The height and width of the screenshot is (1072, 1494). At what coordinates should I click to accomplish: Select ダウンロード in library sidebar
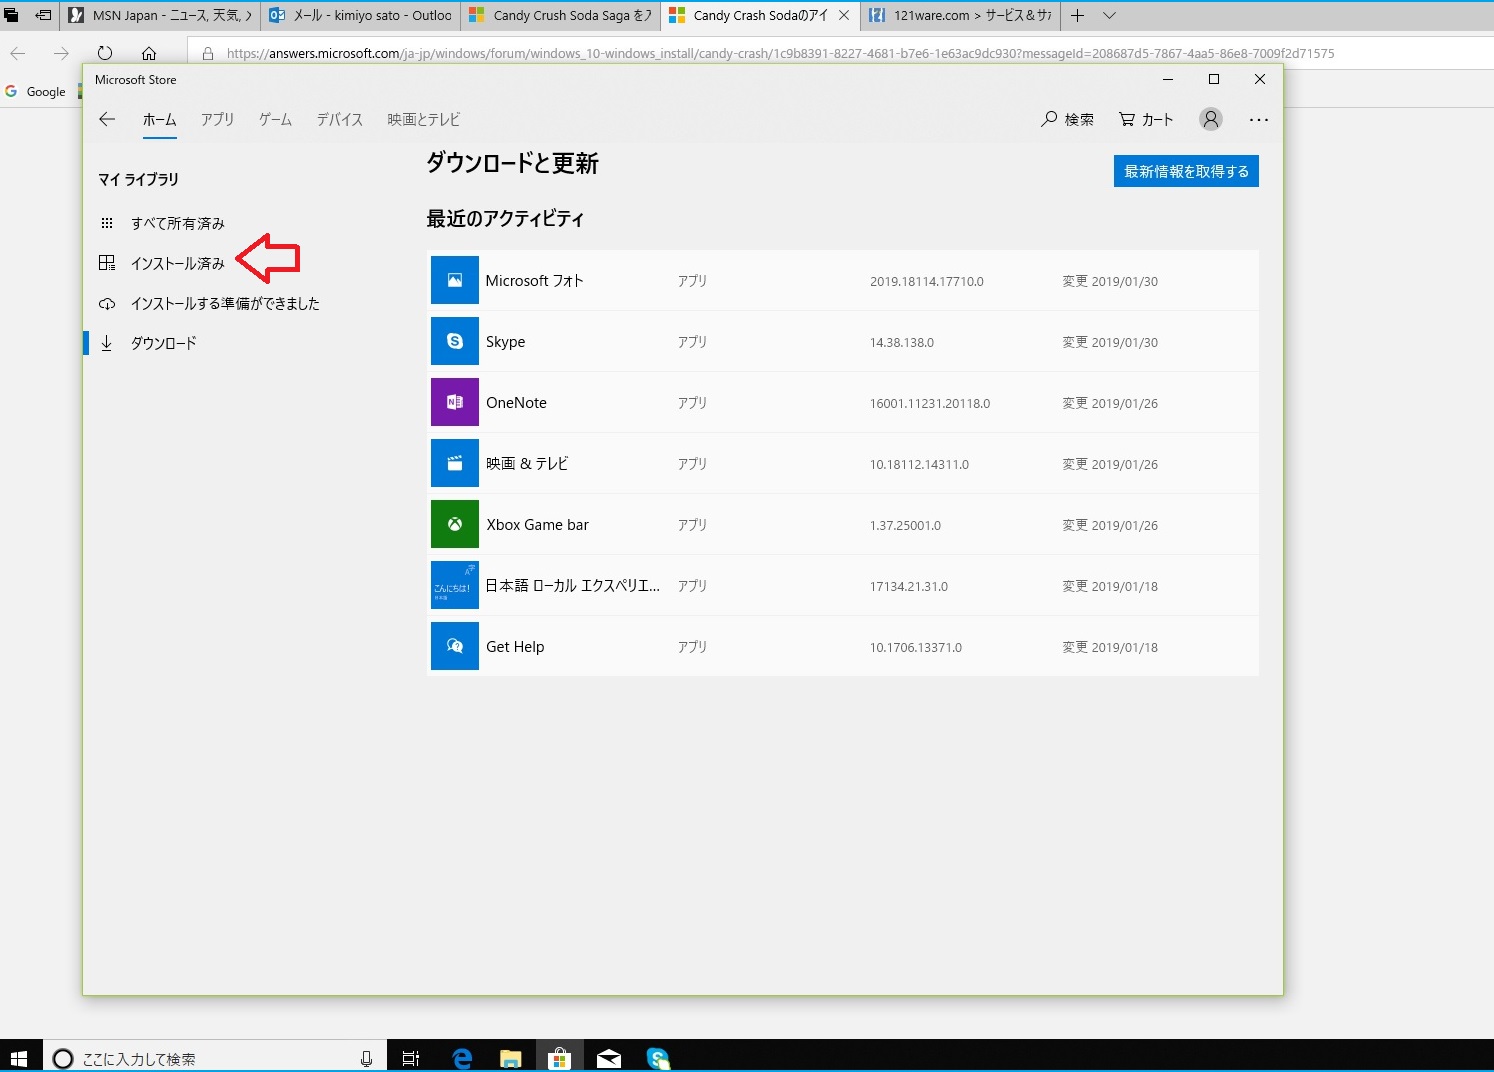pyautogui.click(x=149, y=343)
